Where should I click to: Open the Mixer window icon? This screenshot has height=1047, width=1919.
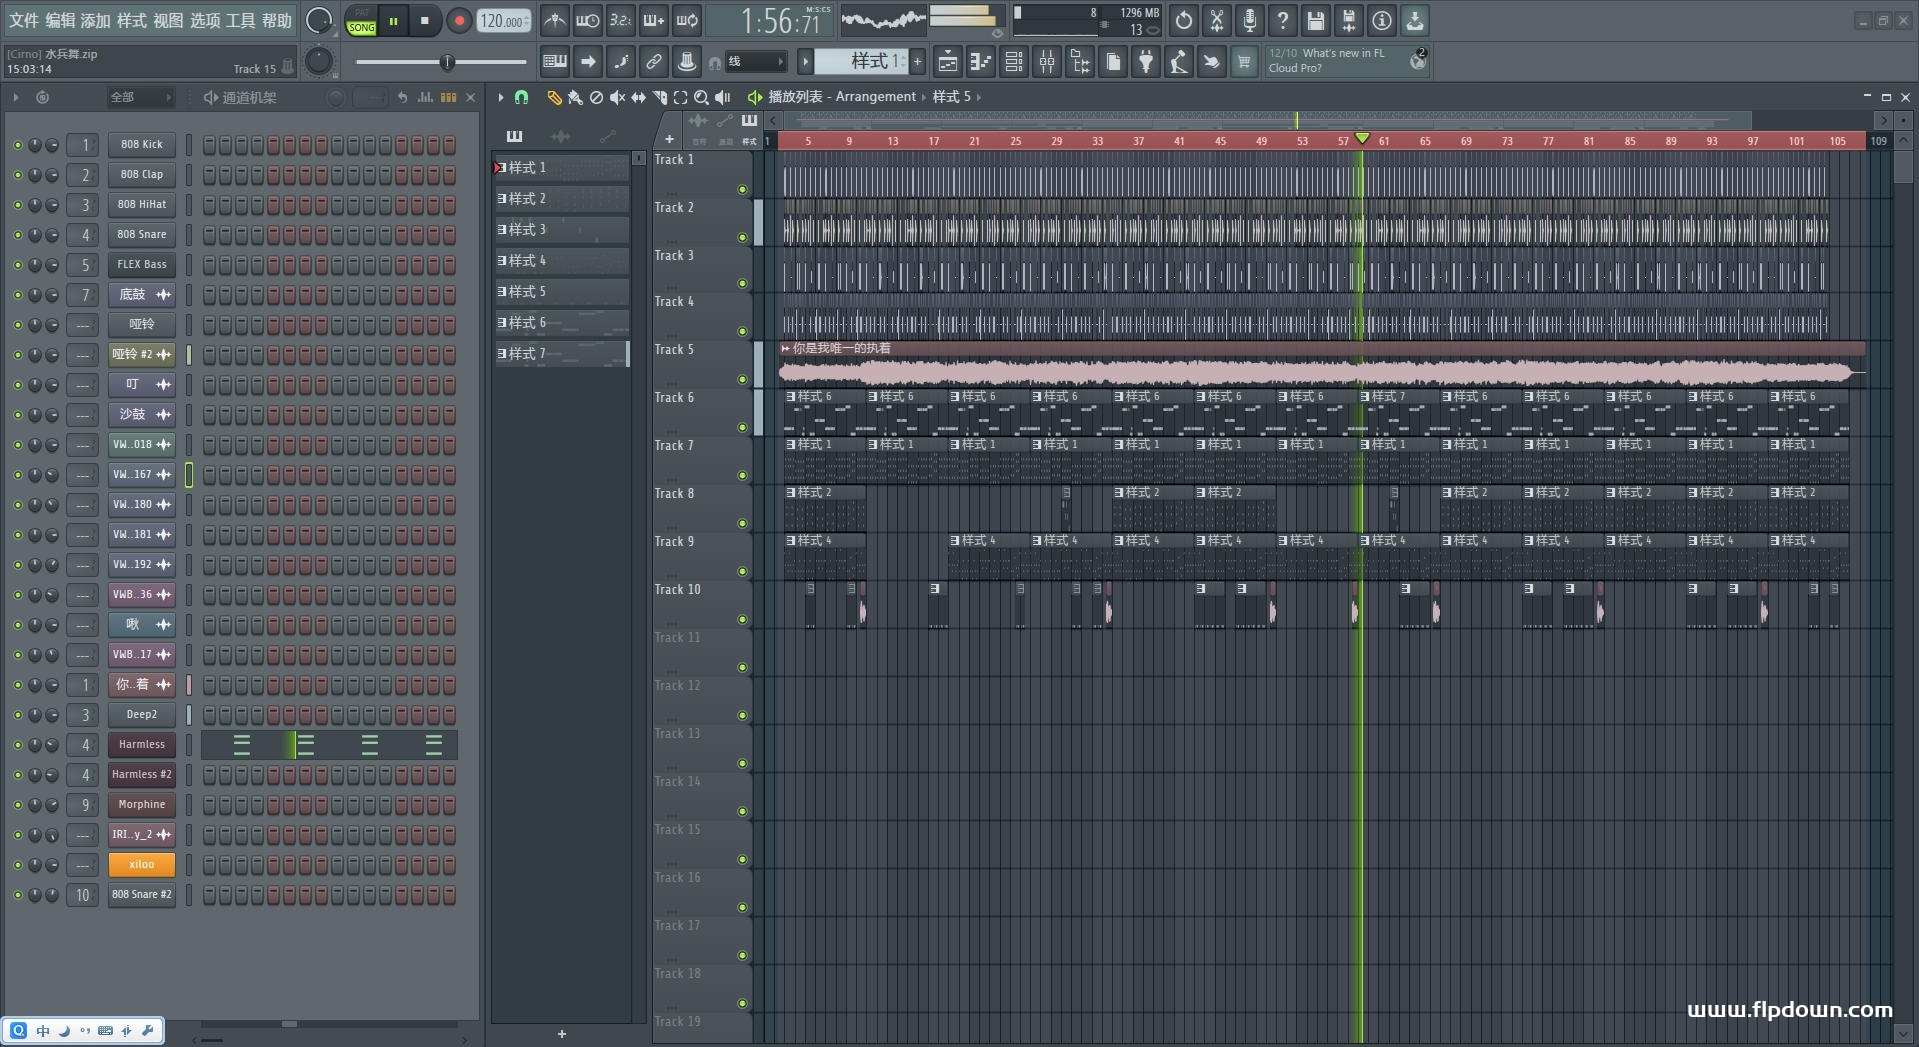1046,62
